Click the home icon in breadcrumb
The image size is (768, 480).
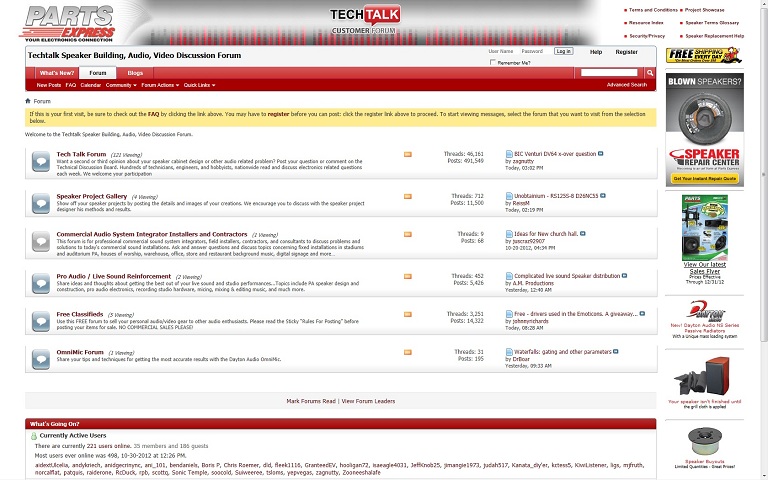pos(28,101)
